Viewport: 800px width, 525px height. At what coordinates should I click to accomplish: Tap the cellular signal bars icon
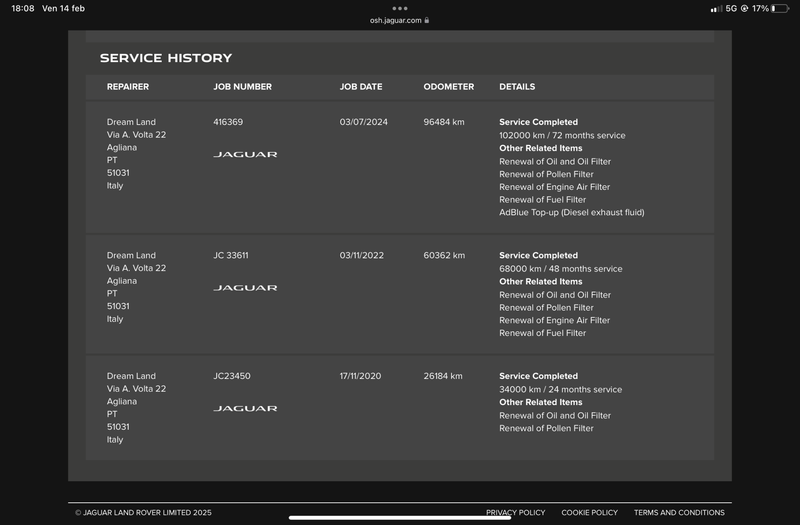point(716,9)
